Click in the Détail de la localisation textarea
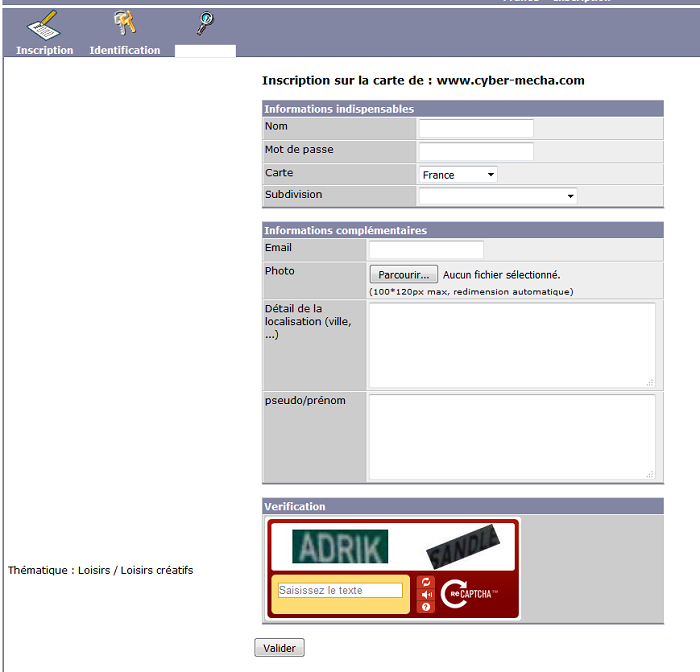 (512, 345)
